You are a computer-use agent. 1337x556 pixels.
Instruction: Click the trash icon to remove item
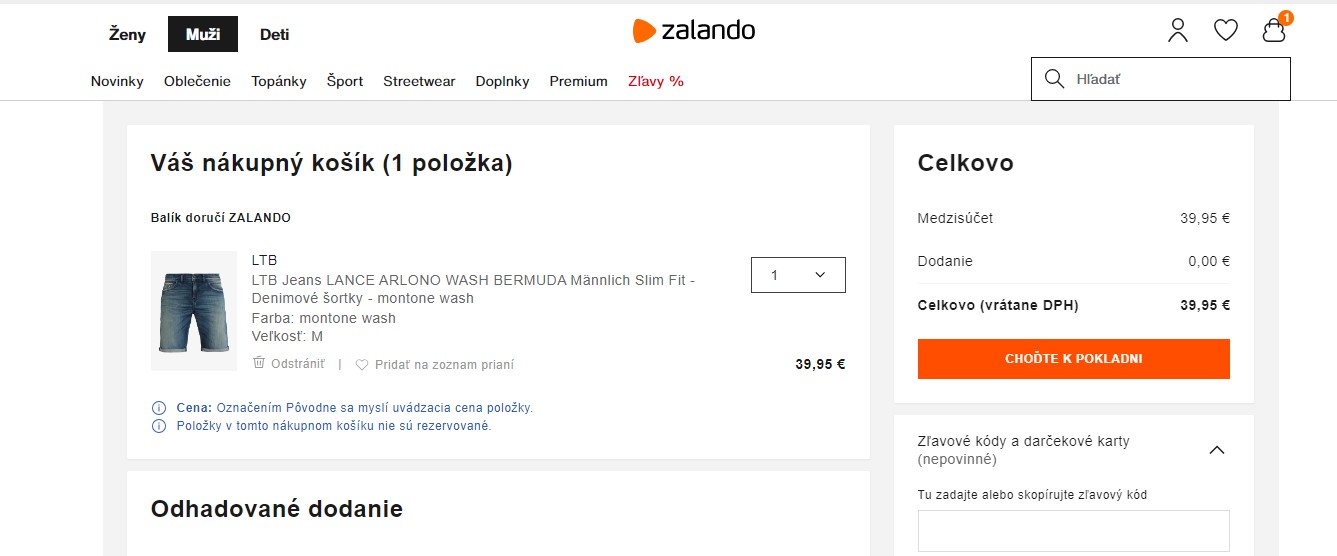tap(259, 363)
